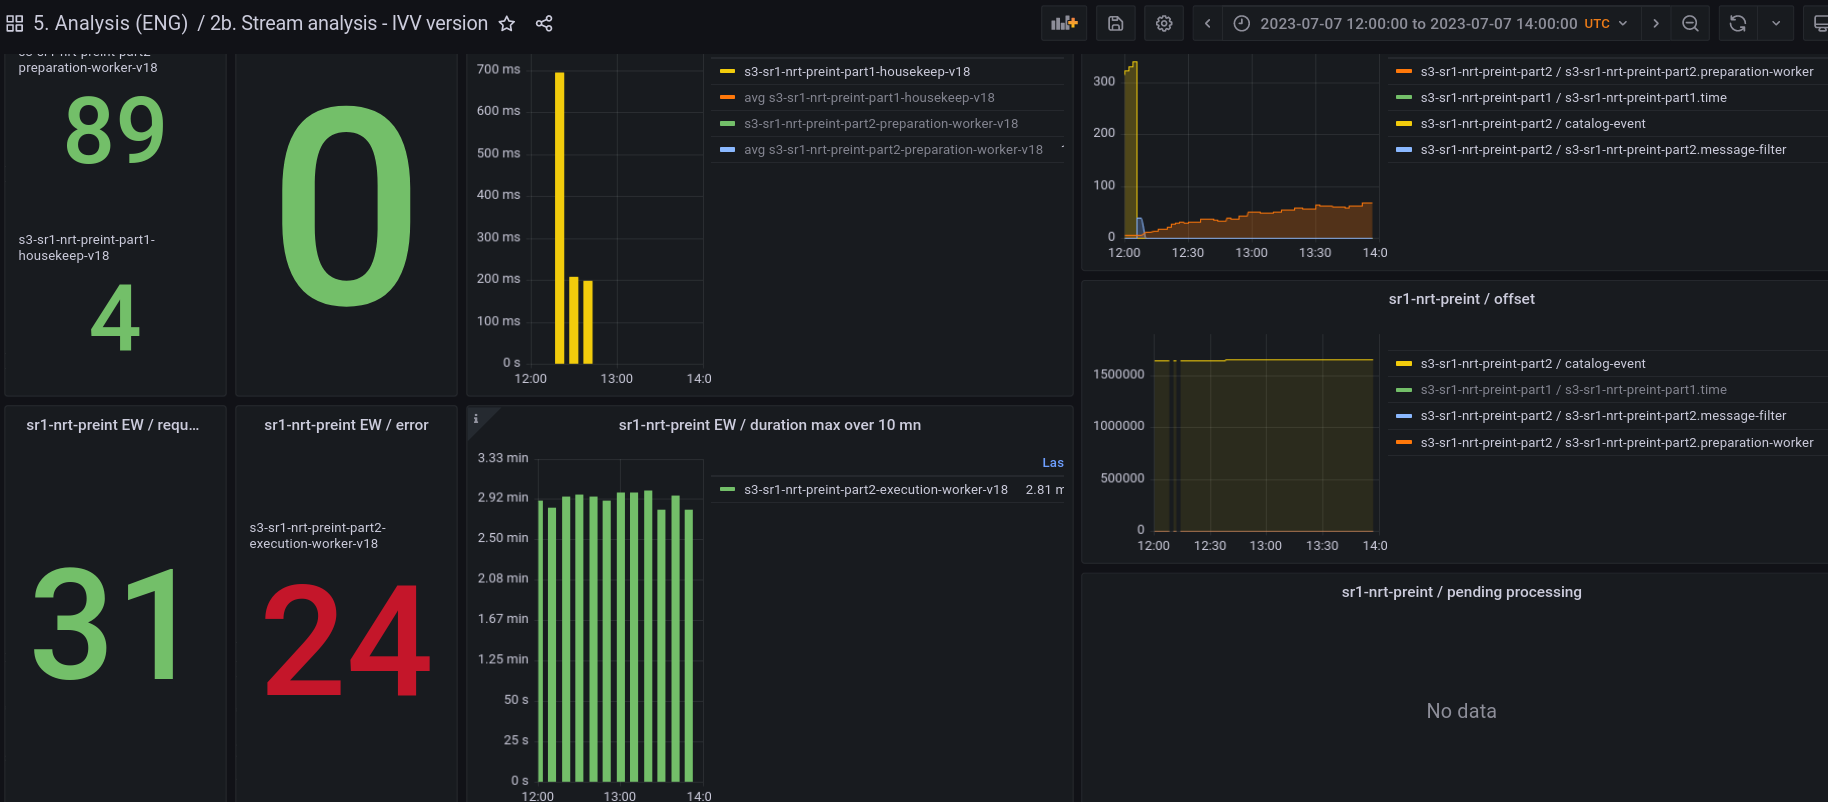Toggle s3-sr1-nrt-preint-part2-execution-worker-v18 legend series
This screenshot has height=802, width=1828.
click(x=876, y=490)
